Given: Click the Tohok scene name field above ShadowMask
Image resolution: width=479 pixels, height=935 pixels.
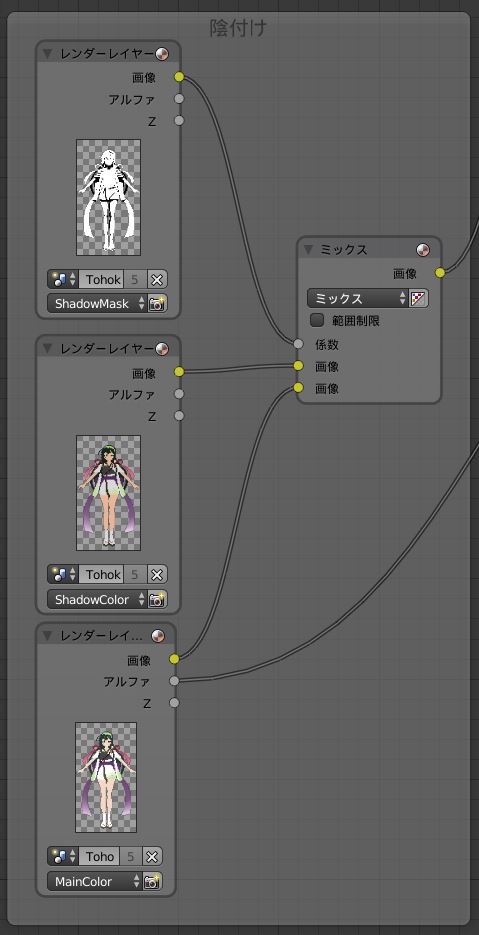Looking at the screenshot, I should pos(101,279).
